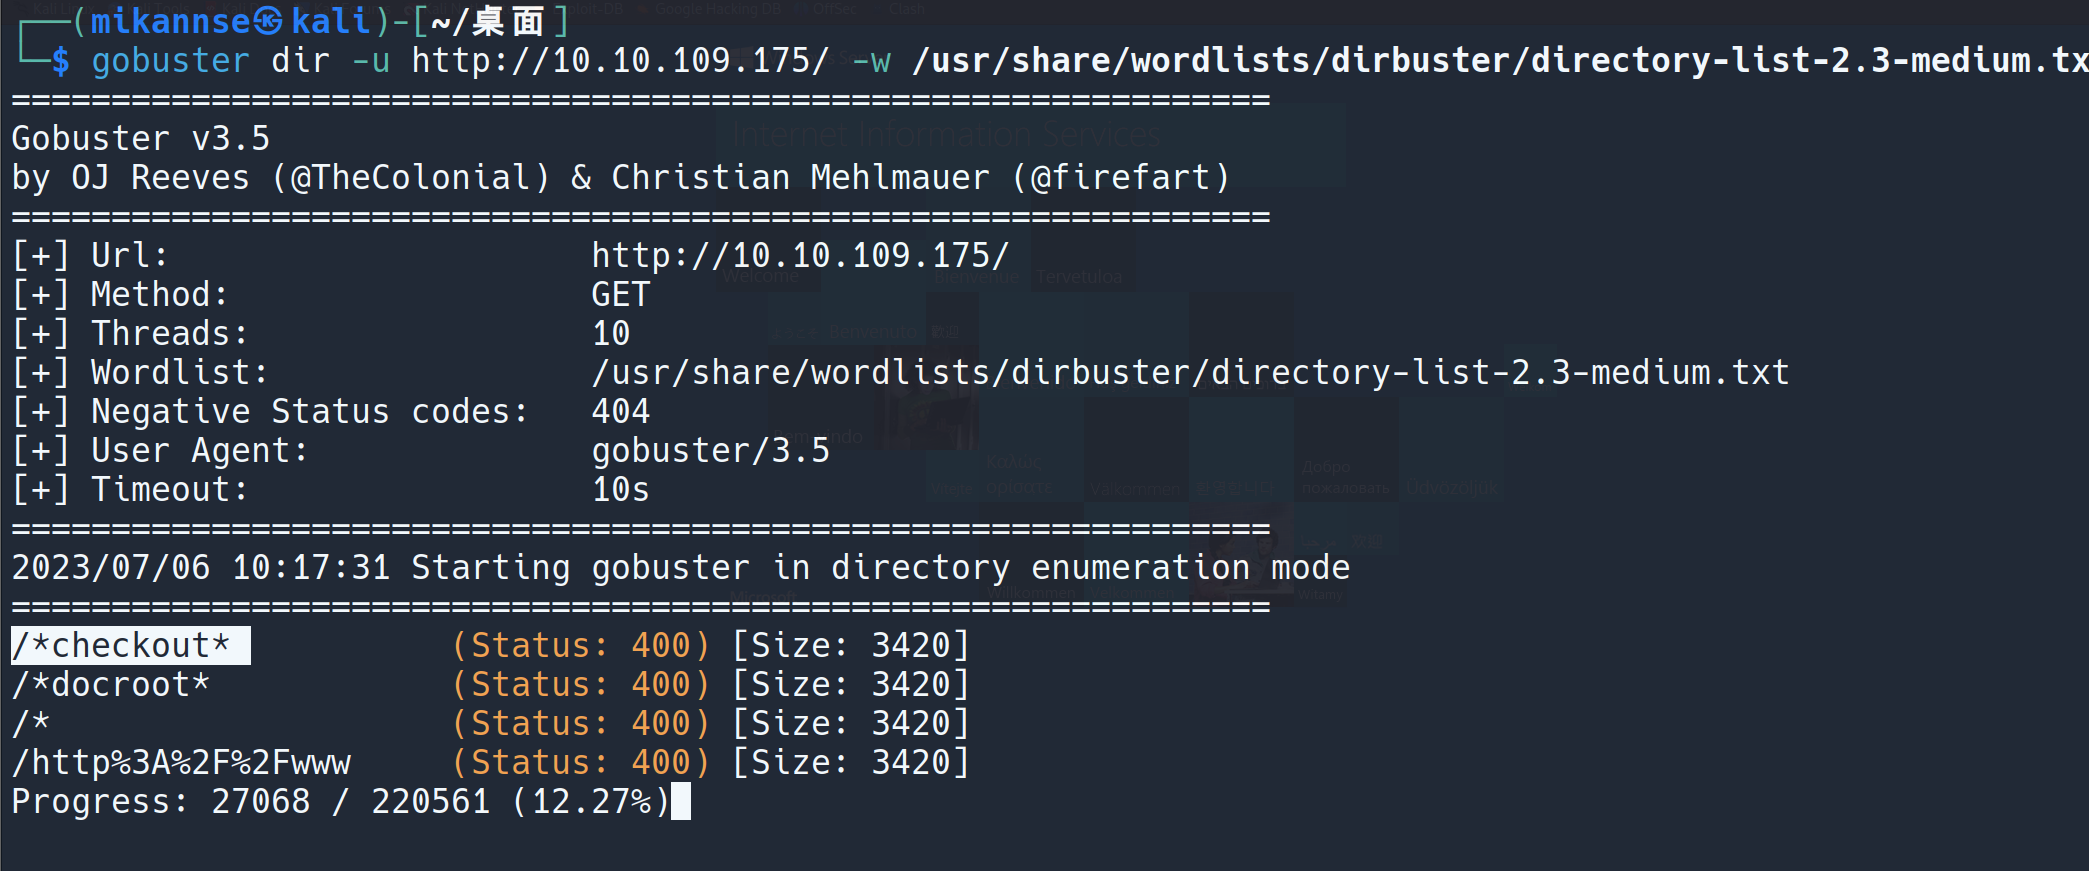The width and height of the screenshot is (2089, 871).
Task: Select the highlighted /*checkout* result
Action: point(130,646)
